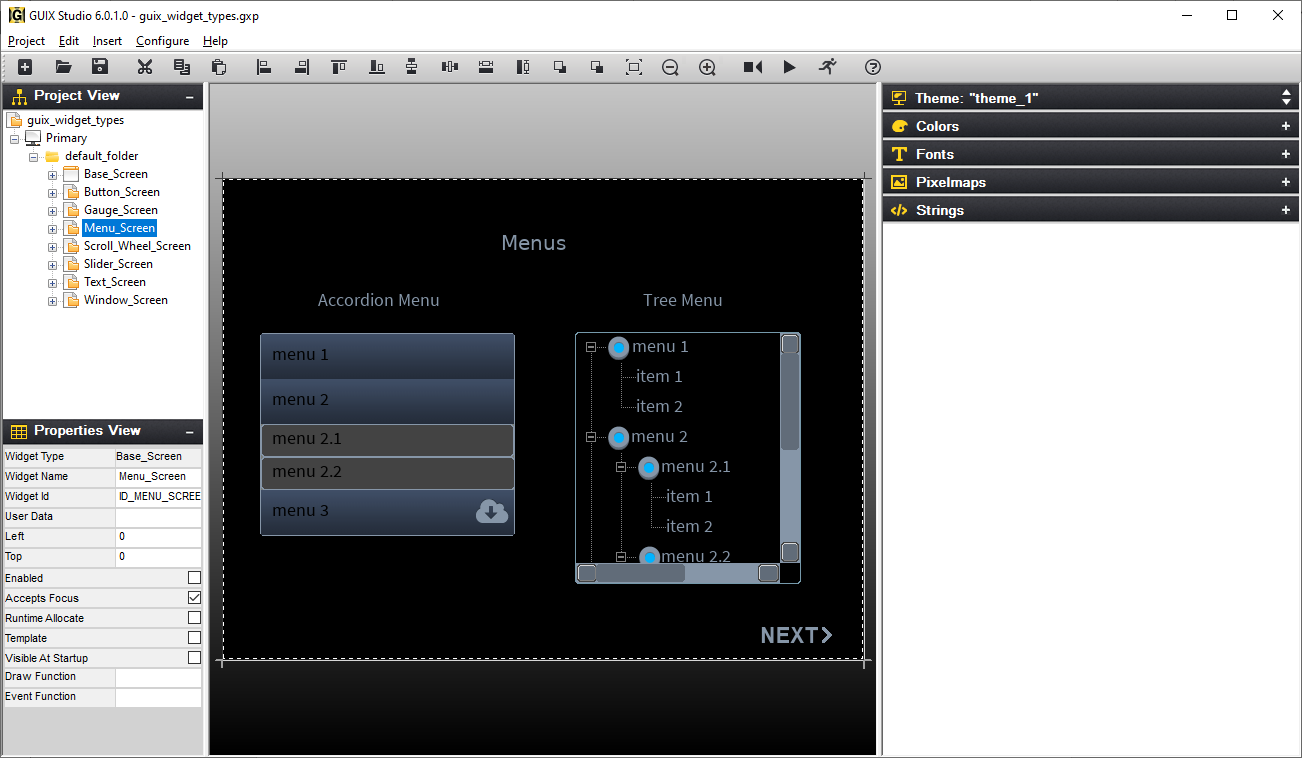Select the NEXT widget on the canvas
Image resolution: width=1302 pixels, height=758 pixels.
(x=796, y=635)
